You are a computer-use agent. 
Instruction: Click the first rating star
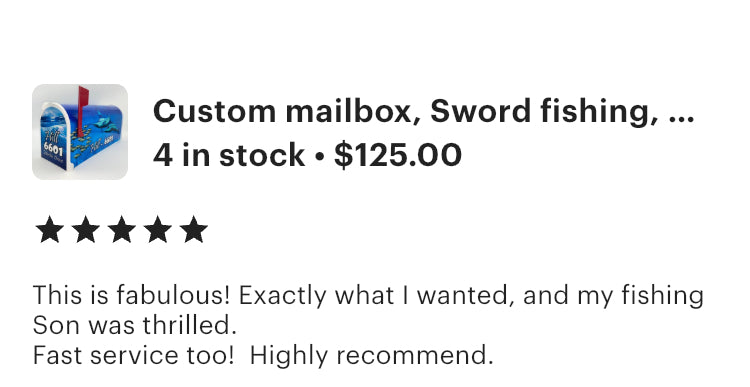pyautogui.click(x=50, y=230)
